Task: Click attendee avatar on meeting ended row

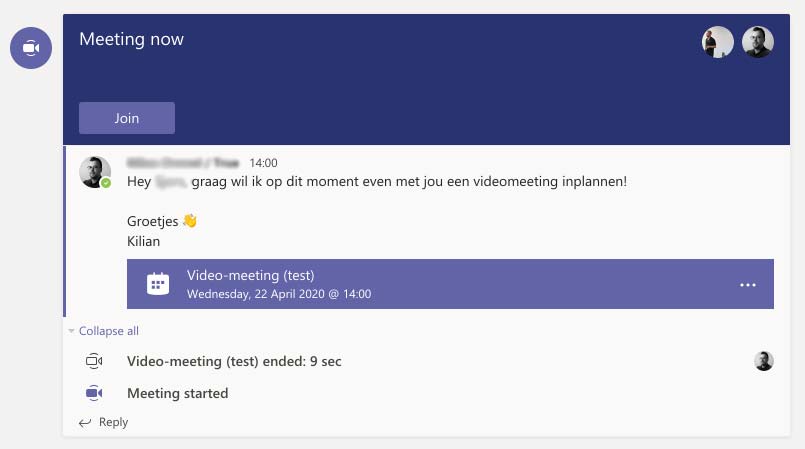Action: (x=764, y=361)
